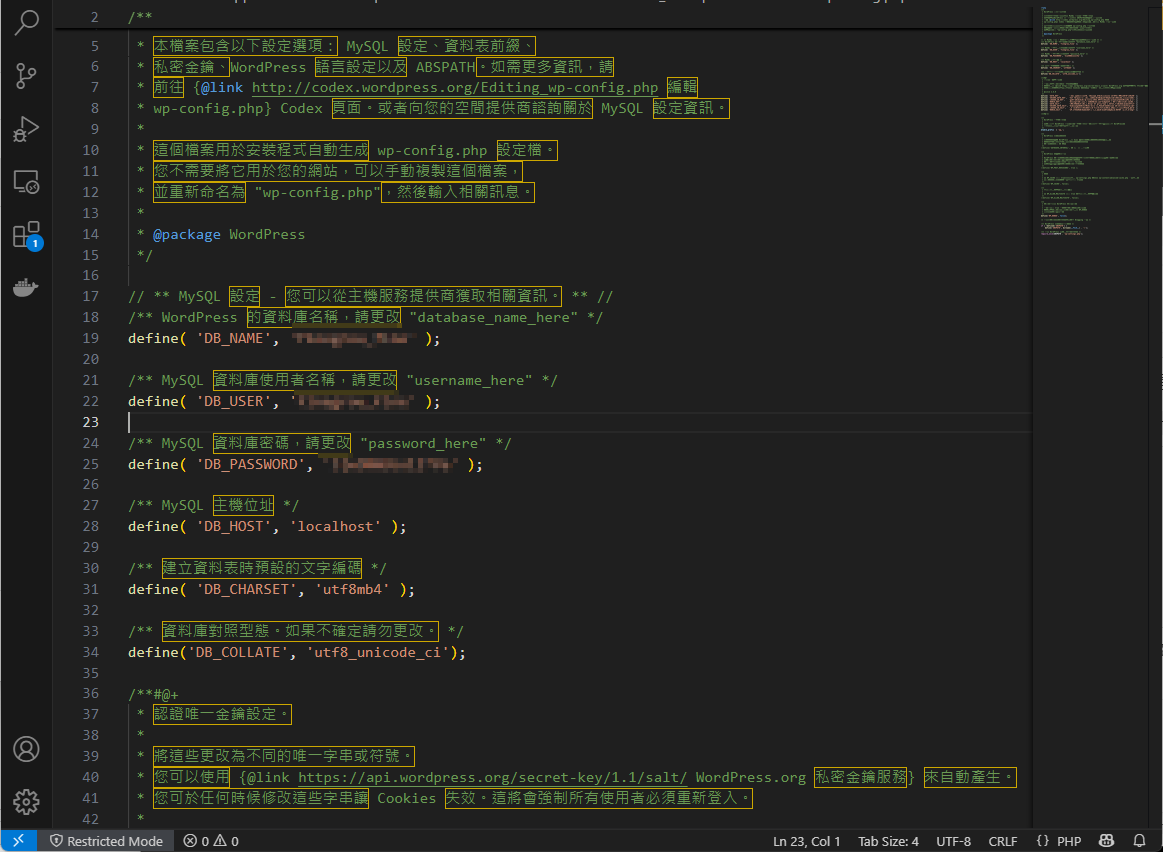The width and height of the screenshot is (1163, 852).
Task: Click the remote window indicator in status bar
Action: pyautogui.click(x=19, y=841)
